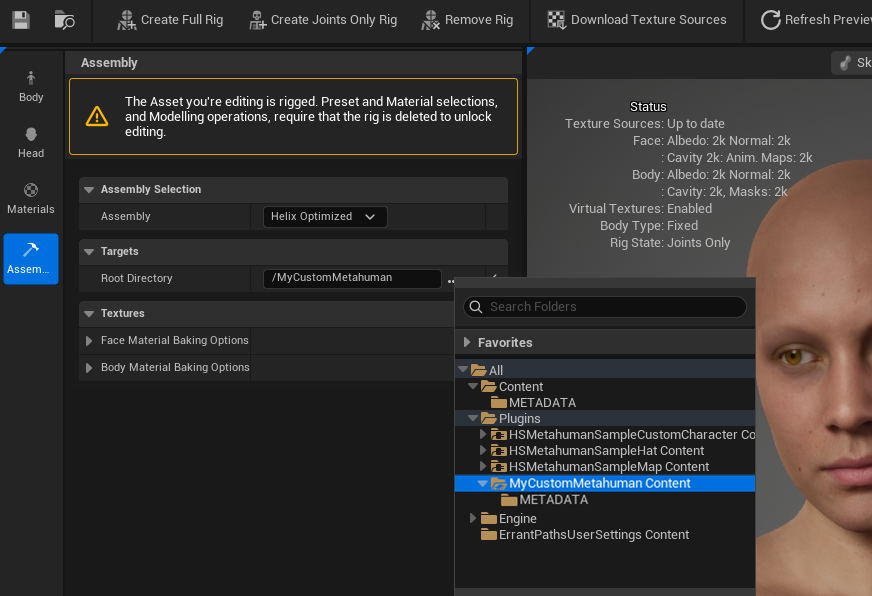Select the All root folder
Image resolution: width=872 pixels, height=596 pixels.
(487, 370)
